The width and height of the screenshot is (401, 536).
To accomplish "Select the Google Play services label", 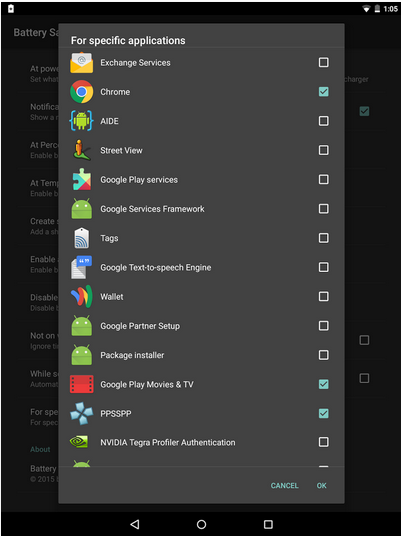I will point(139,180).
